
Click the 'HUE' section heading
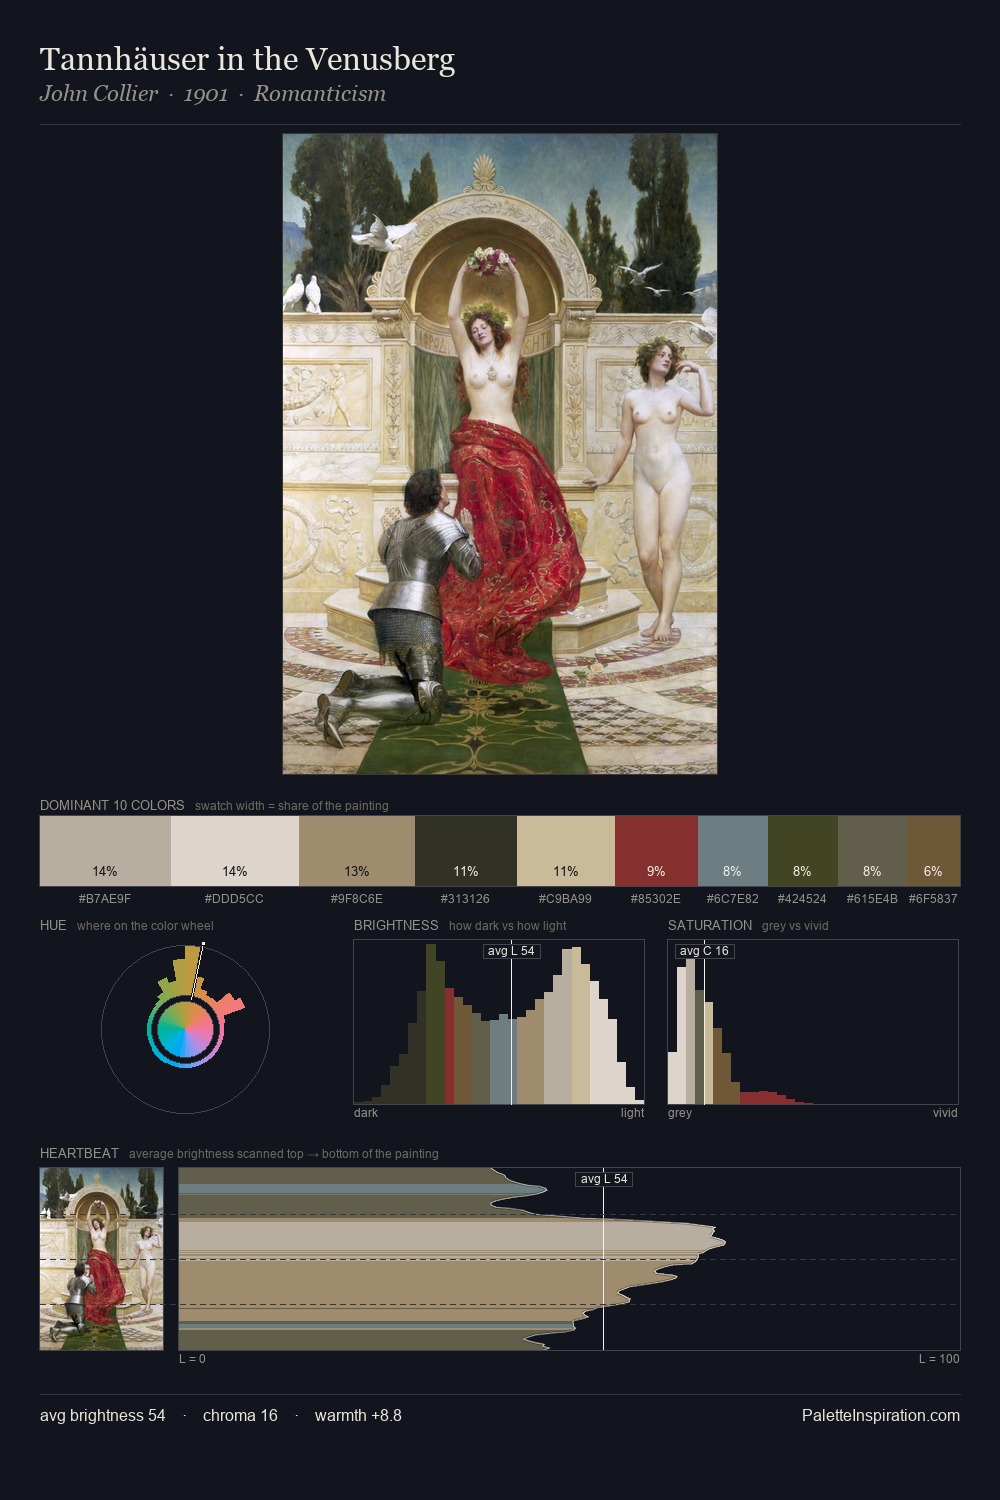coord(53,925)
